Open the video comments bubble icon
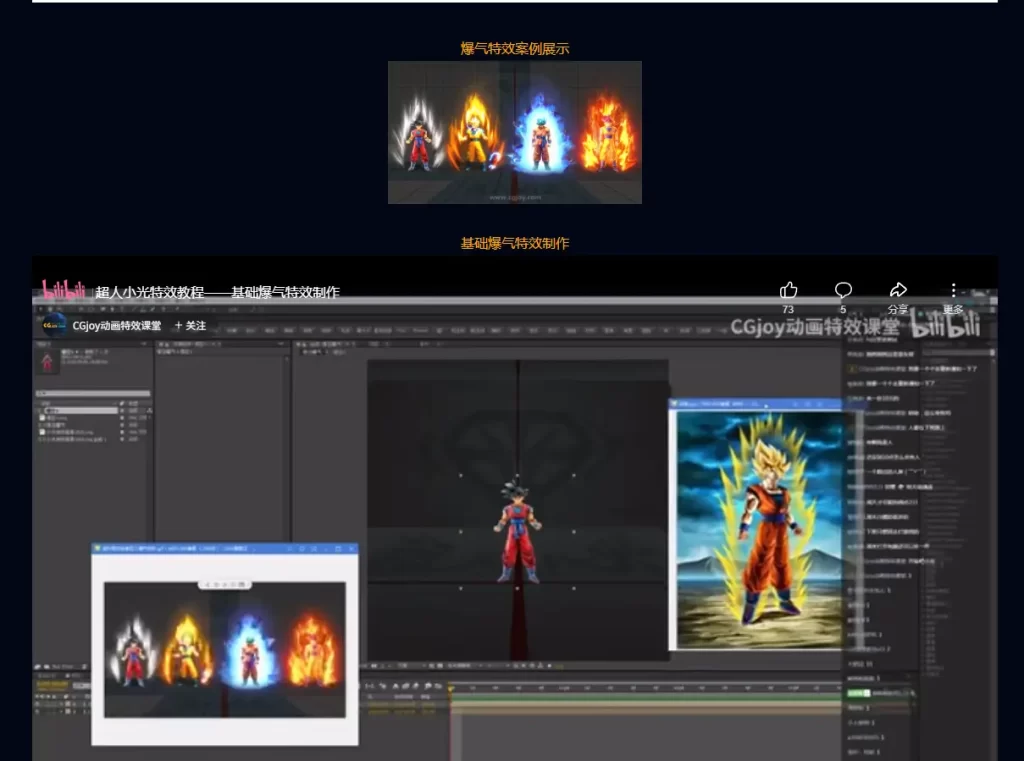This screenshot has height=761, width=1024. point(843,290)
